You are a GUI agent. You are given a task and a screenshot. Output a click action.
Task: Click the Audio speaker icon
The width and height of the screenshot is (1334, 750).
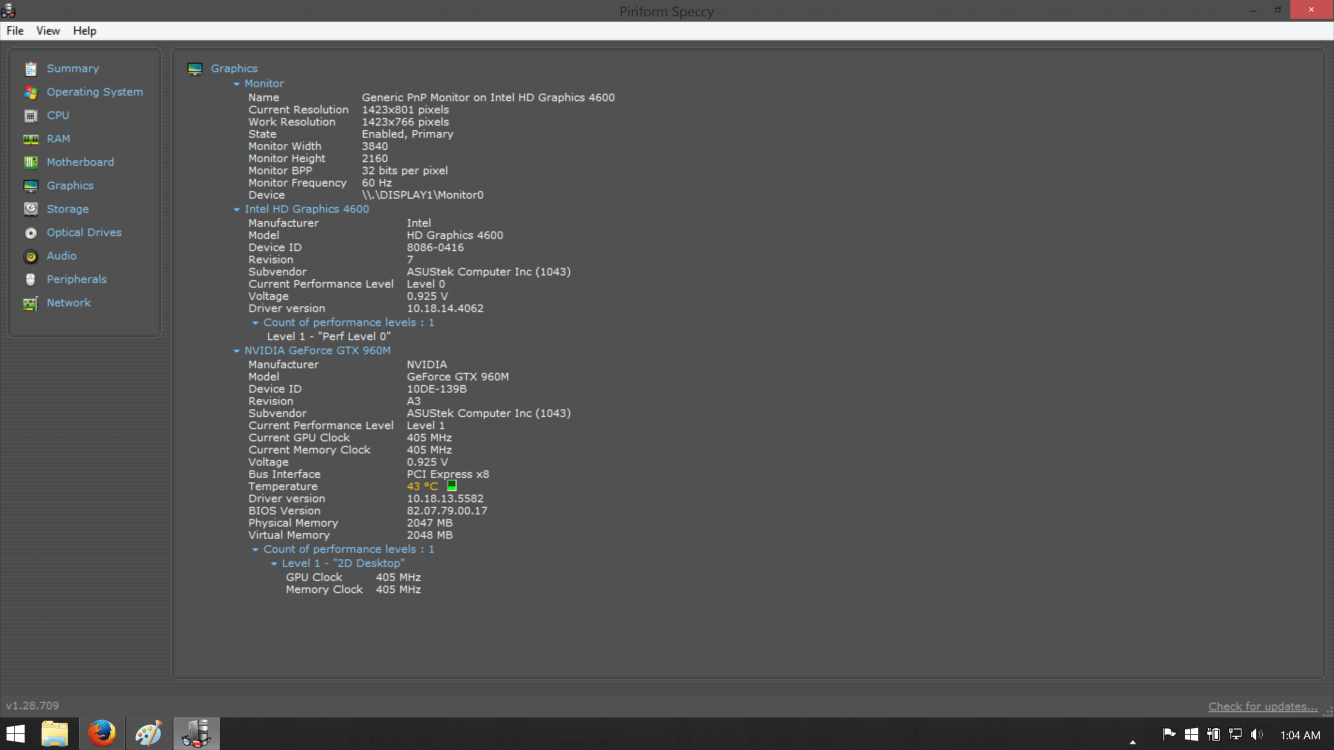coord(31,256)
